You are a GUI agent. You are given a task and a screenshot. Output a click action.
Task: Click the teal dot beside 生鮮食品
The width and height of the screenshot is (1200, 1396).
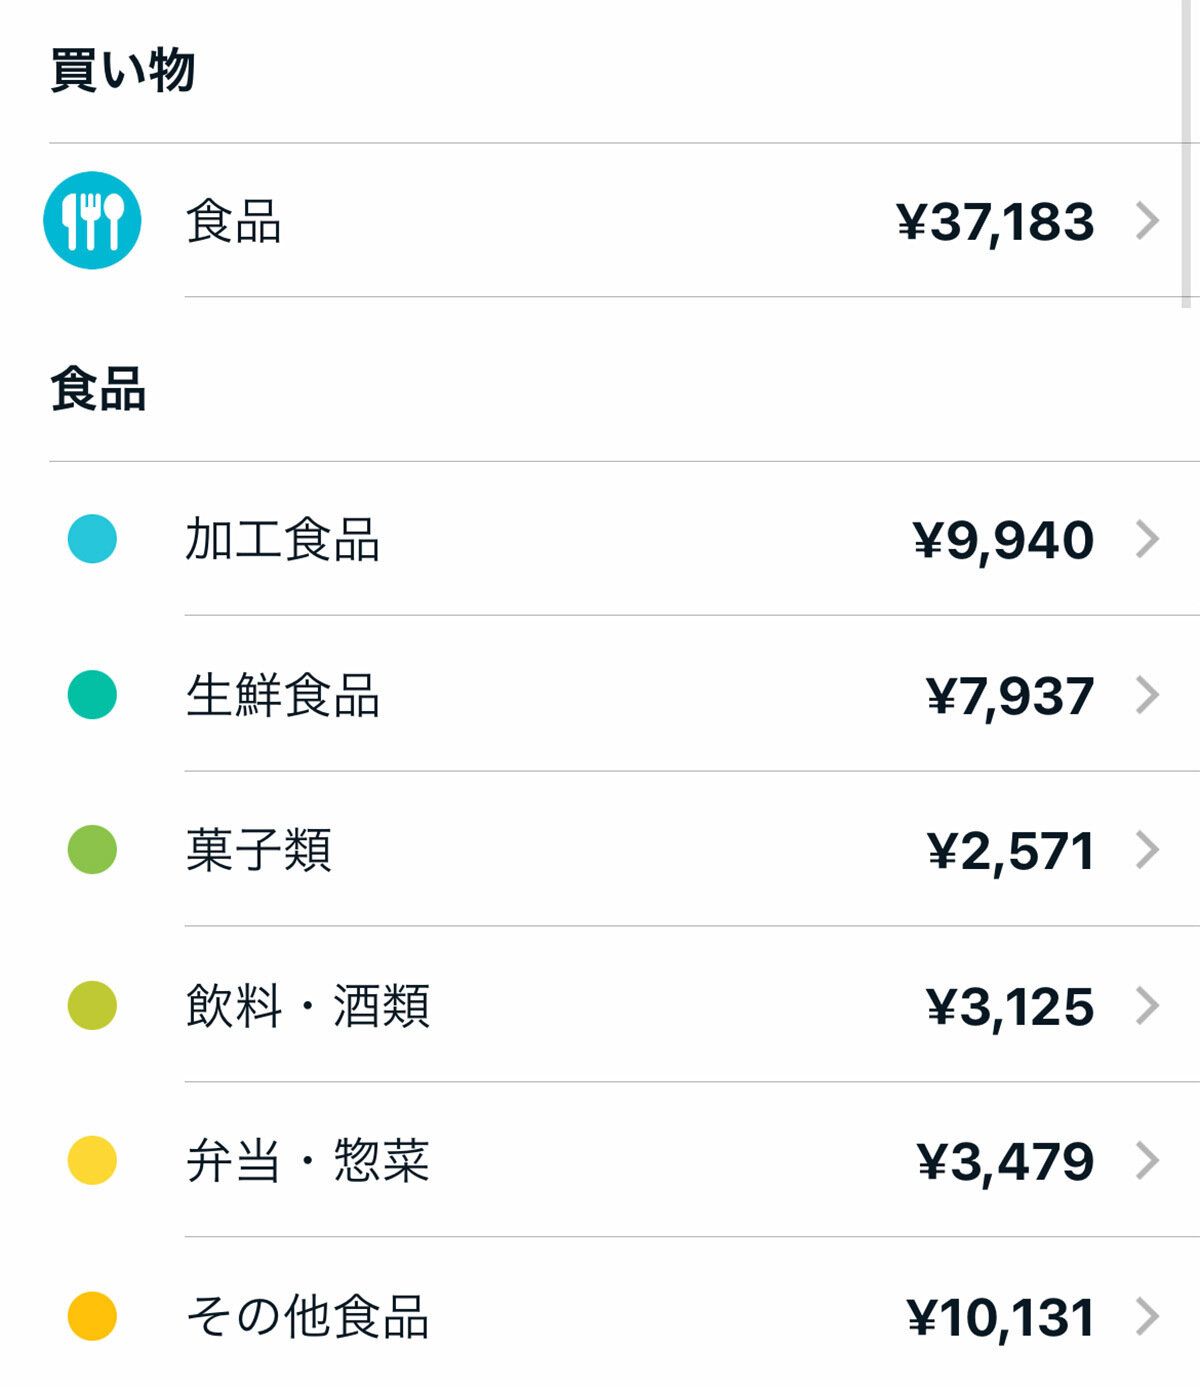[x=92, y=695]
